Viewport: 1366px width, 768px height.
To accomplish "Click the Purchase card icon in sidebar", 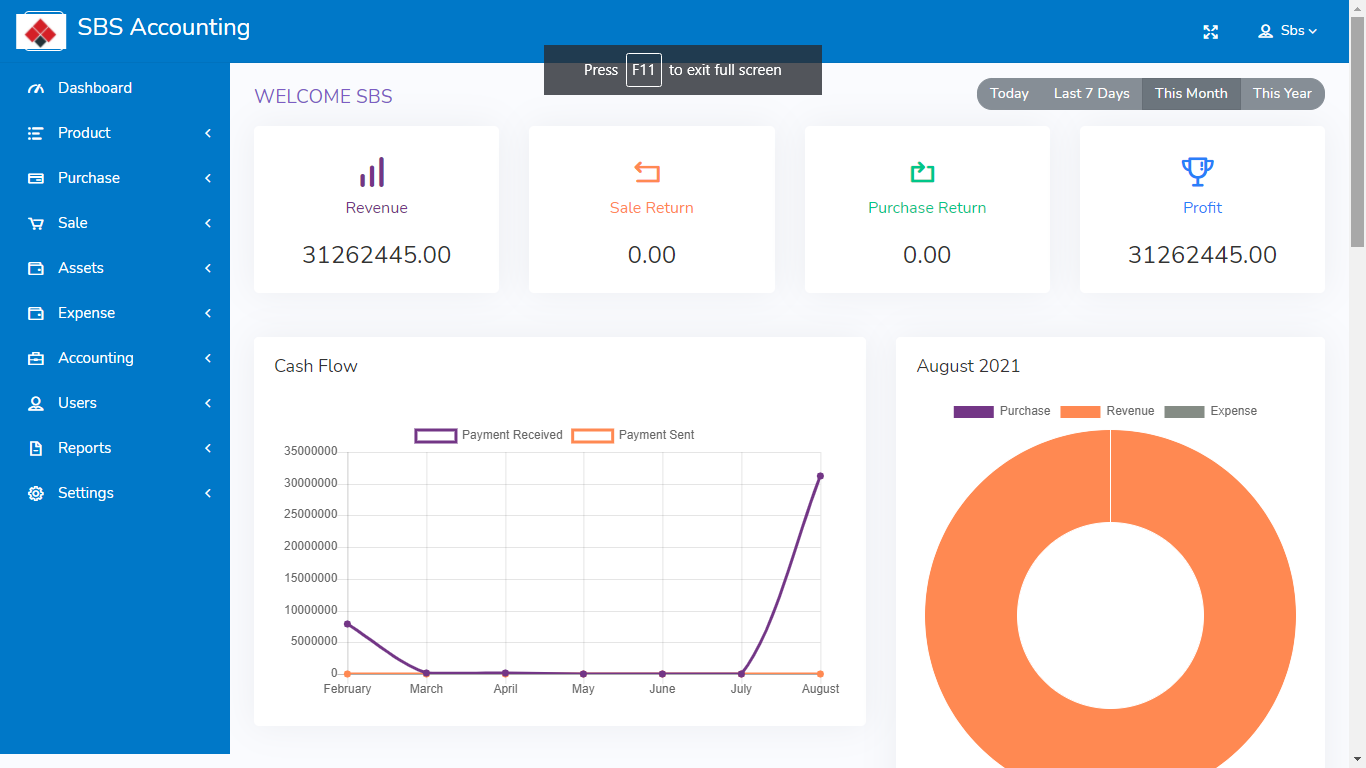I will click(36, 178).
